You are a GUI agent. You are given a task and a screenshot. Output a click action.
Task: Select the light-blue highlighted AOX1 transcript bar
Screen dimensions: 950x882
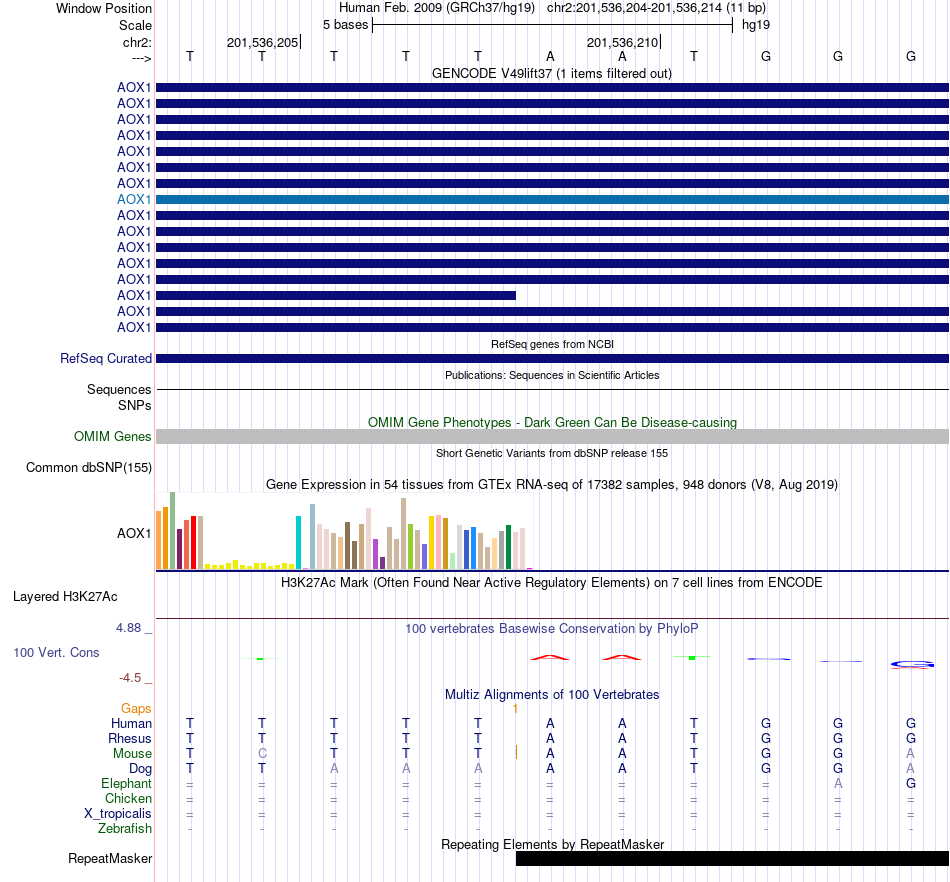552,199
